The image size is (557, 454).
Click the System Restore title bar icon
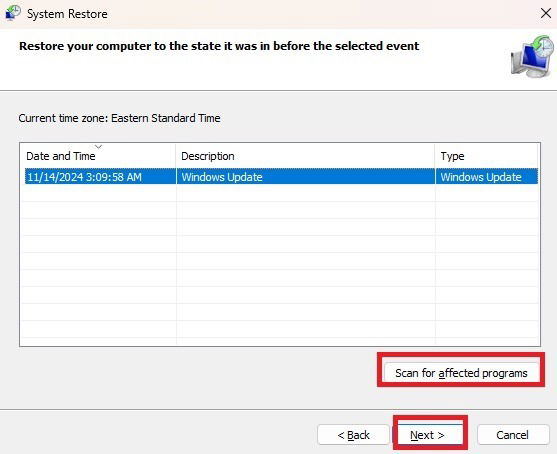[x=13, y=13]
